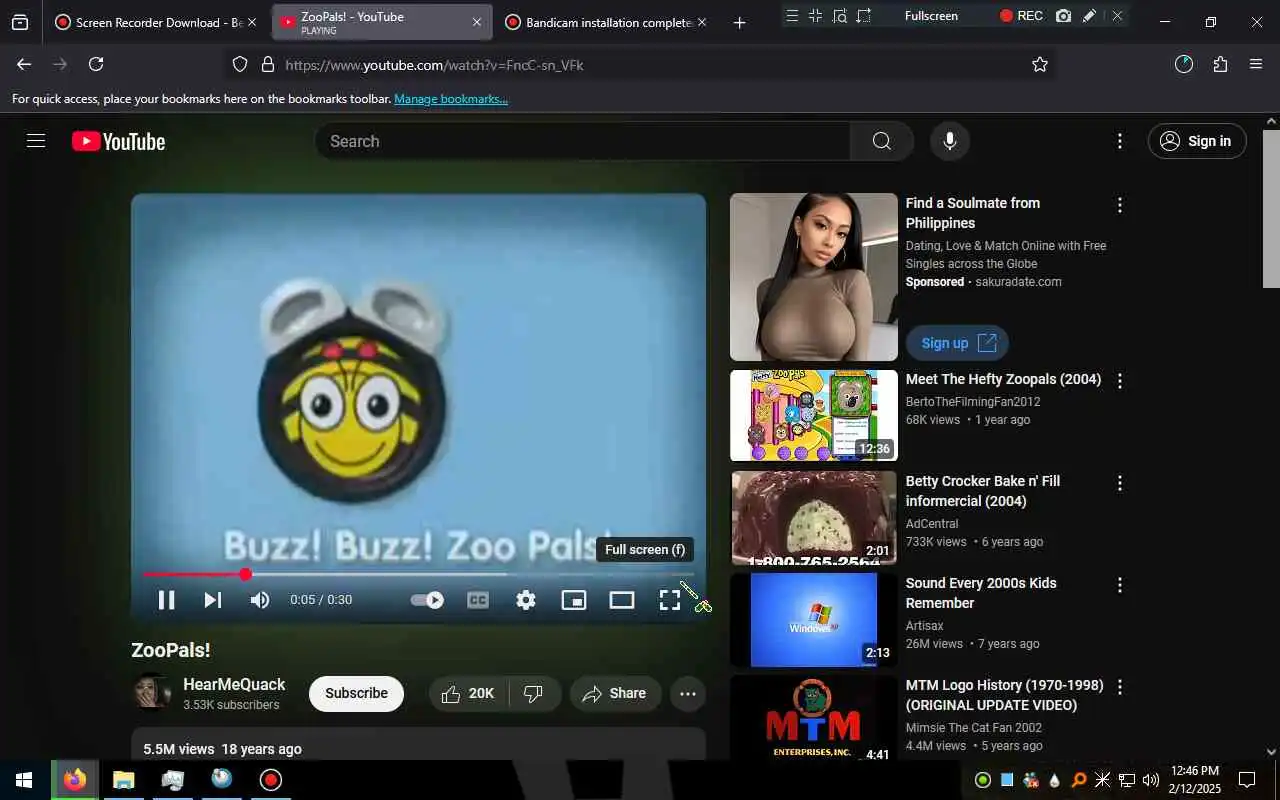Select Bandicam find-window capture icon
This screenshot has width=1280, height=800.
tap(840, 15)
